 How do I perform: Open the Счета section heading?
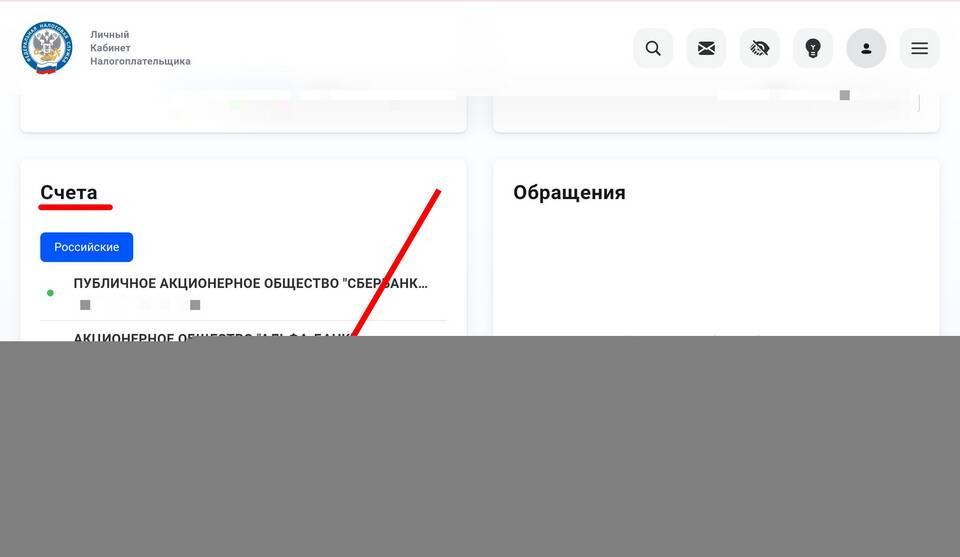tap(69, 192)
